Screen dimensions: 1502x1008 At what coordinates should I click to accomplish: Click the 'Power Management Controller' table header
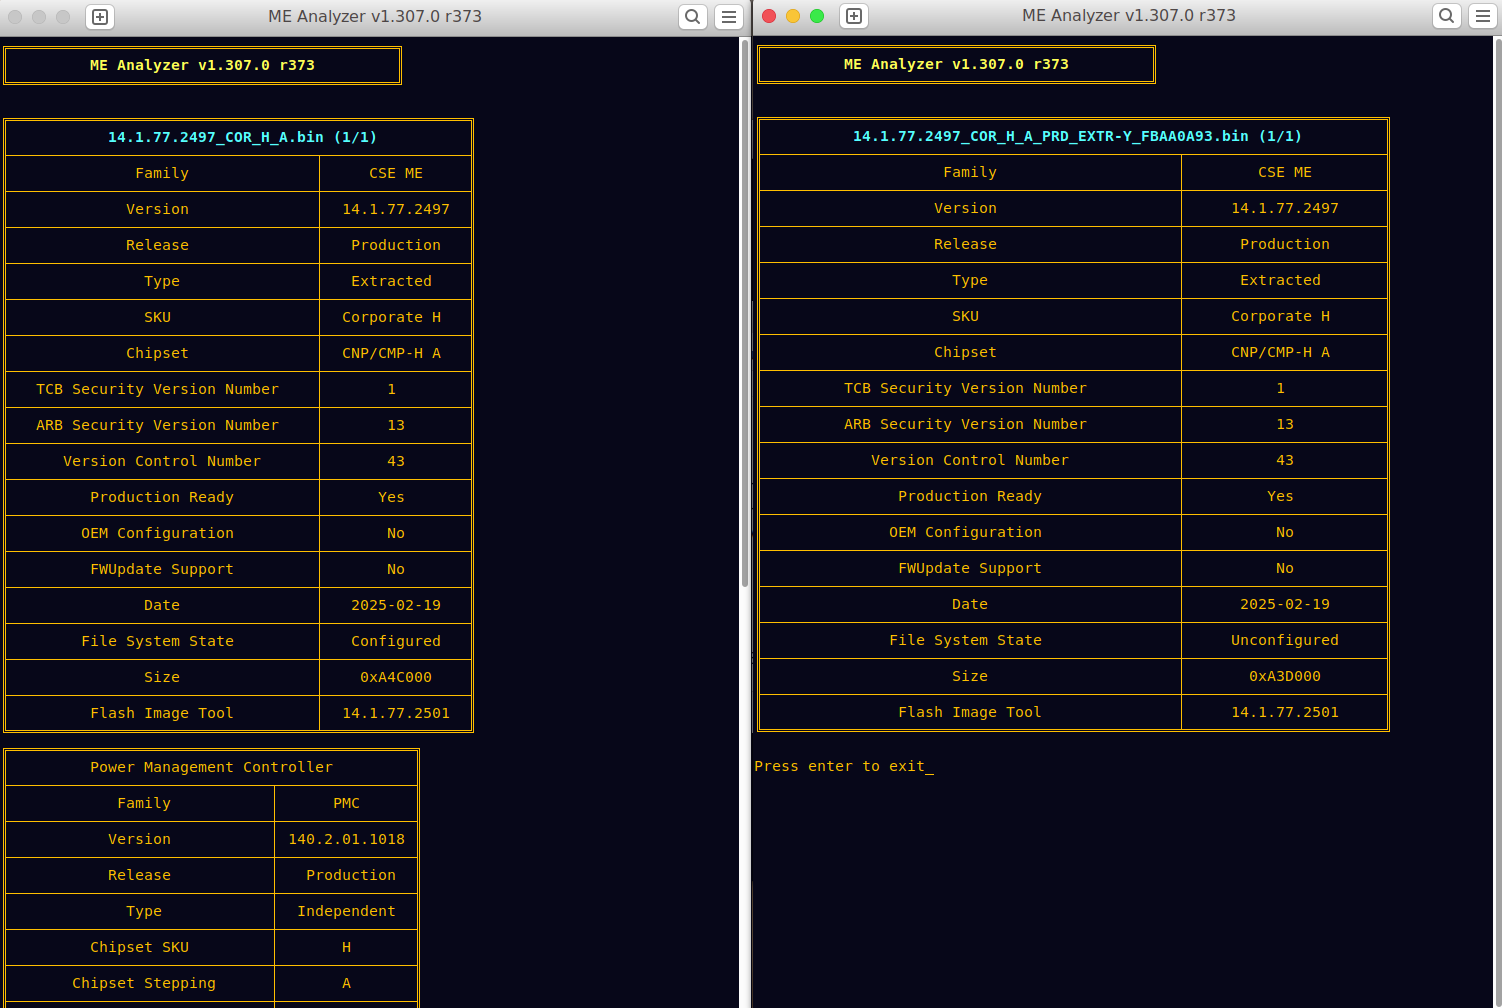tap(212, 767)
